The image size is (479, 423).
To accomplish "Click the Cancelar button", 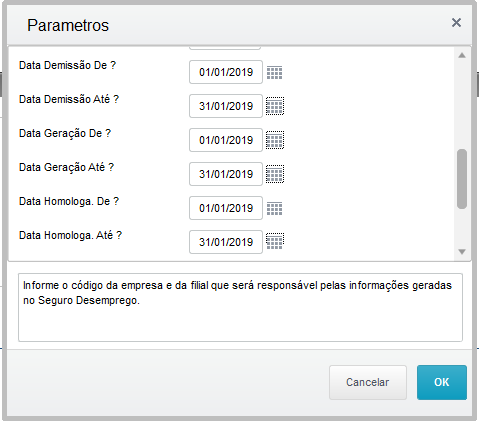I will tap(368, 382).
